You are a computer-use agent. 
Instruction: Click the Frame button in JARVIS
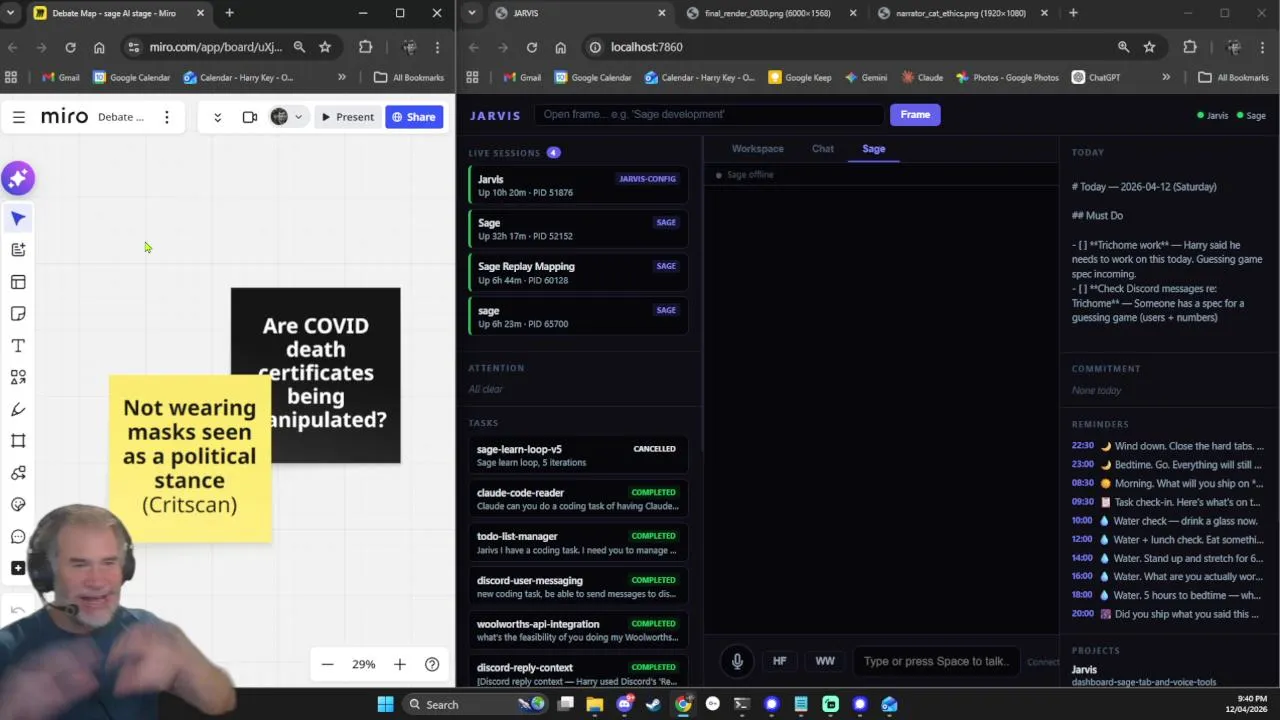(915, 114)
